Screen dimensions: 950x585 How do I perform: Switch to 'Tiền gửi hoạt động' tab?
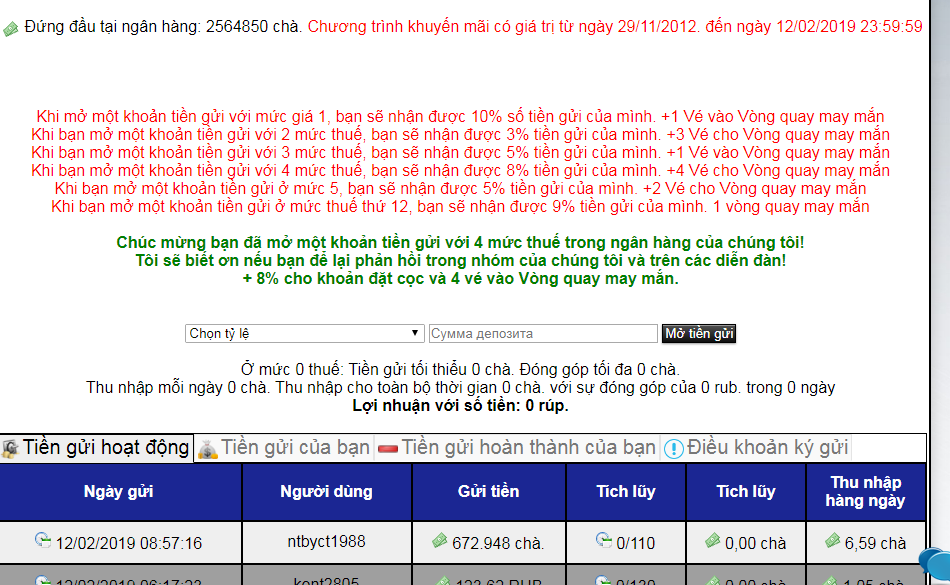97,448
